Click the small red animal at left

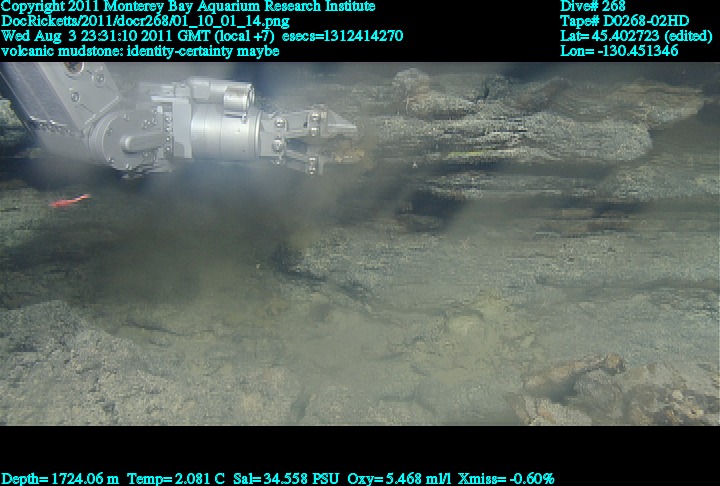(70, 201)
